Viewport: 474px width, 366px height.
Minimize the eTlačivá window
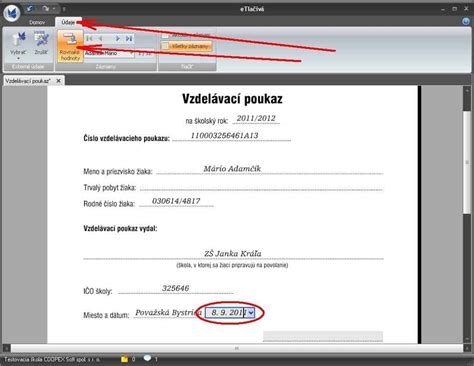[443, 9]
